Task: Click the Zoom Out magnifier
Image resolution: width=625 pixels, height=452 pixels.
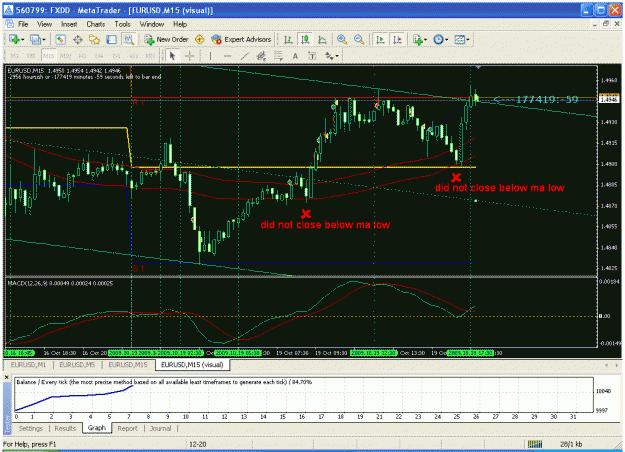Action: tap(359, 39)
